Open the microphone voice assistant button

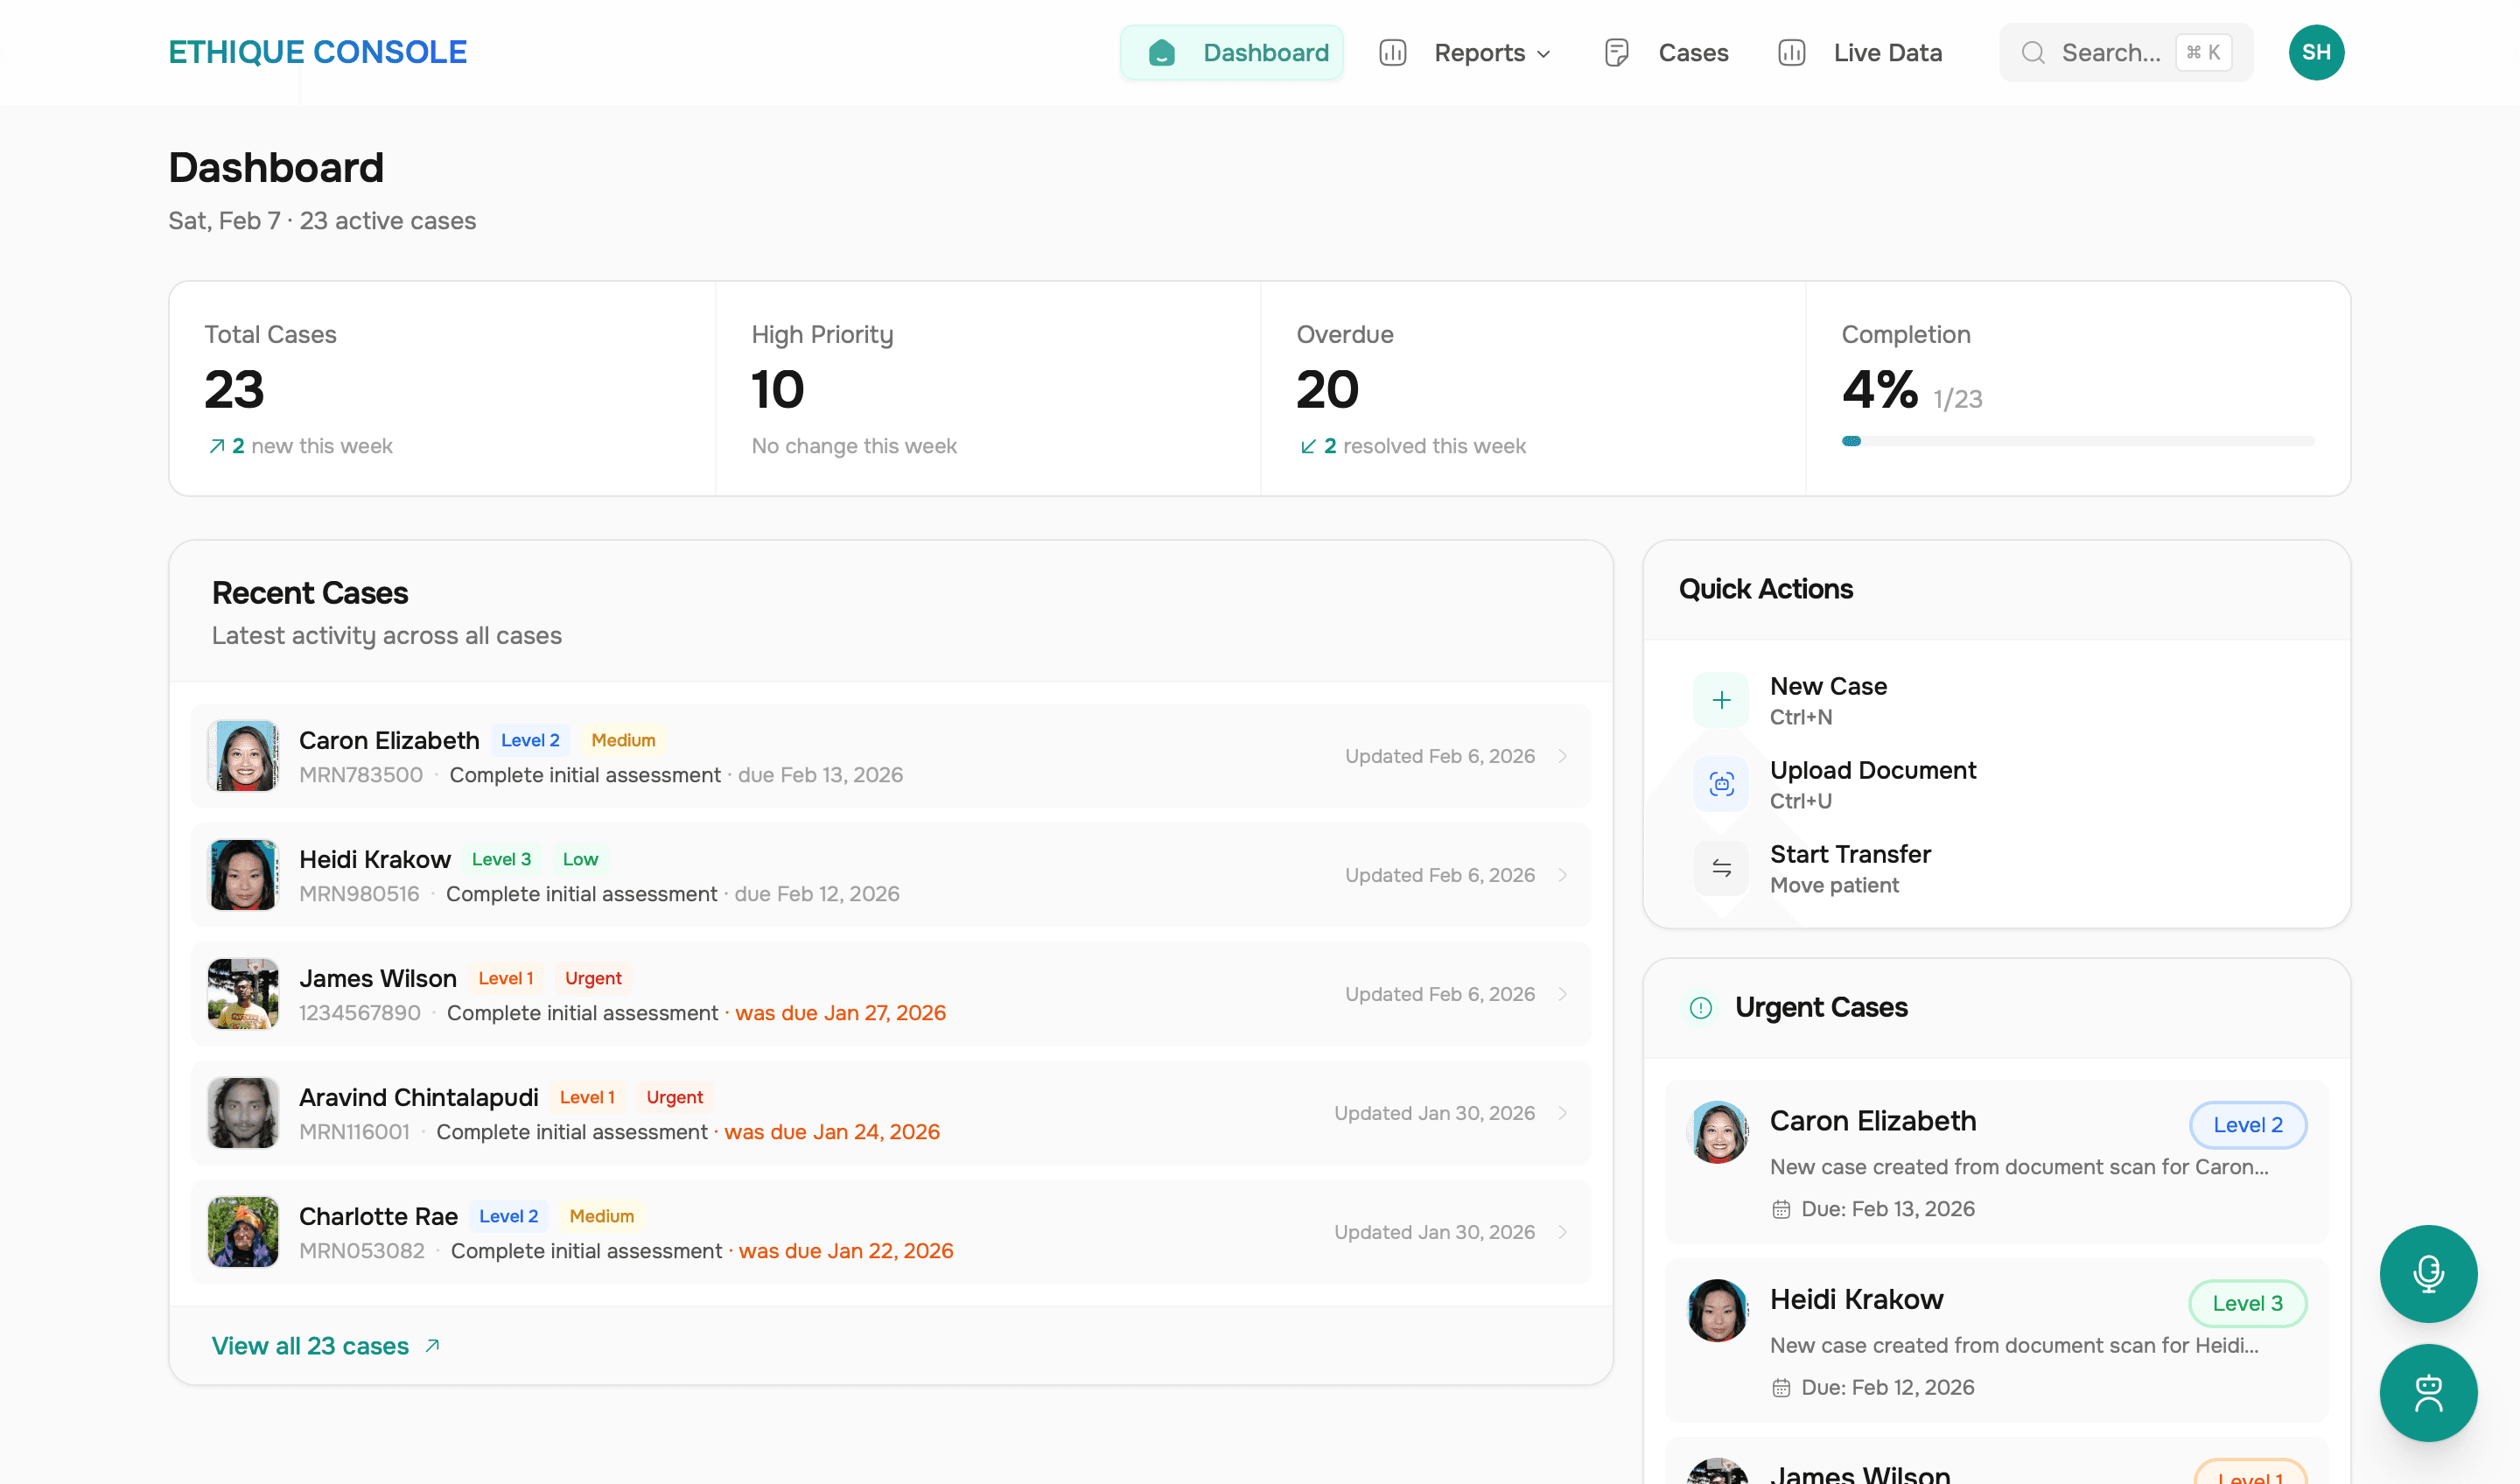click(2429, 1273)
